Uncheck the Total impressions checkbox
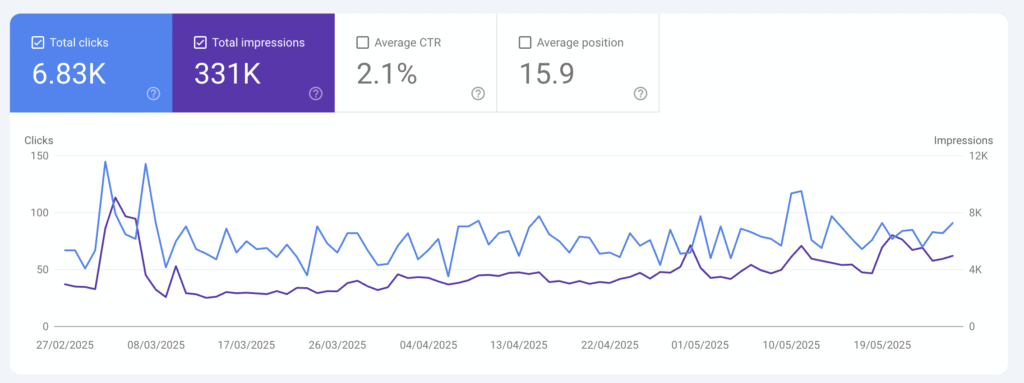Image resolution: width=1024 pixels, height=383 pixels. click(200, 42)
